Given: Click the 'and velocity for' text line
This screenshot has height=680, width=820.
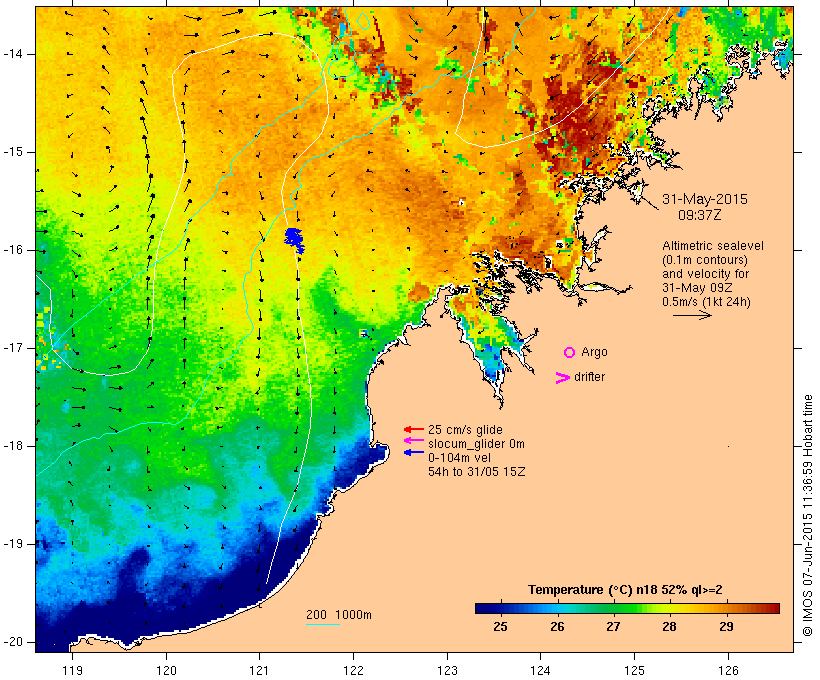Looking at the screenshot, I should (x=705, y=274).
